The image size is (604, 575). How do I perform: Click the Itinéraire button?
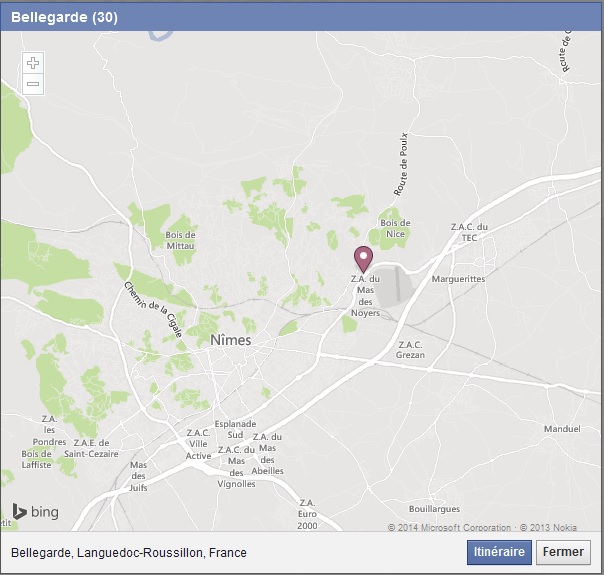pyautogui.click(x=499, y=552)
